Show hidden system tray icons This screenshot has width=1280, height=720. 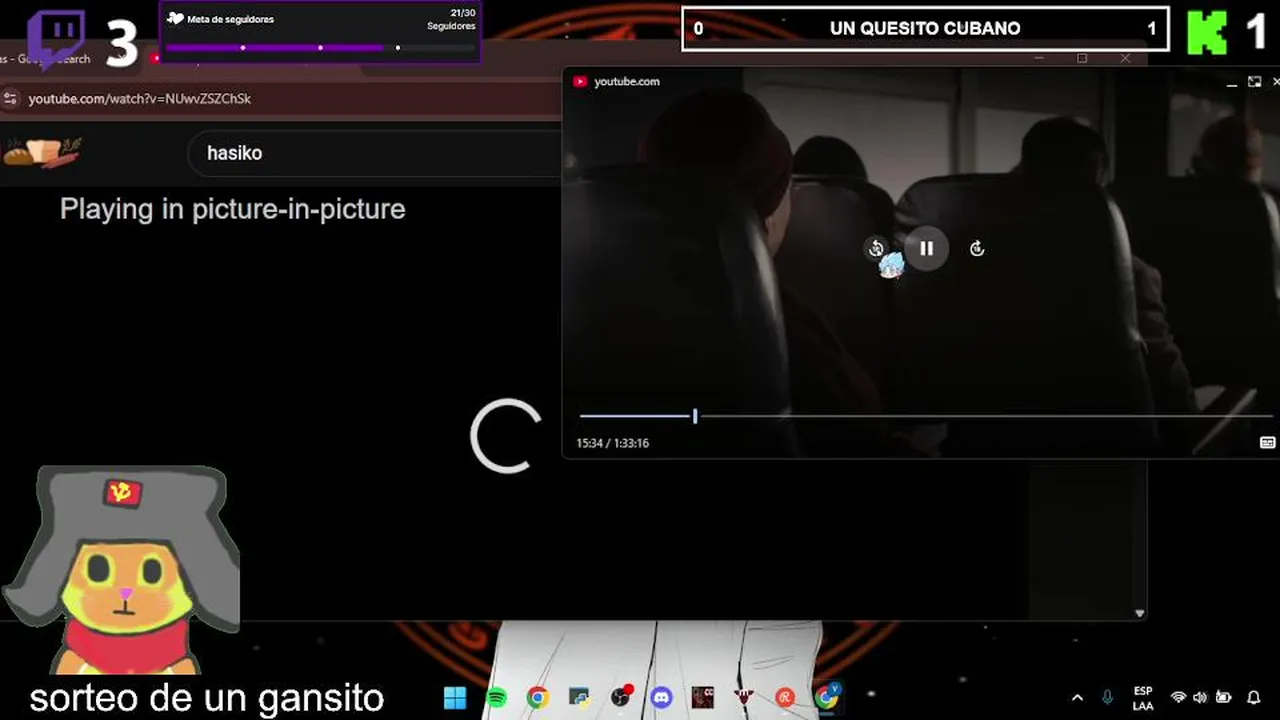[x=1077, y=698]
